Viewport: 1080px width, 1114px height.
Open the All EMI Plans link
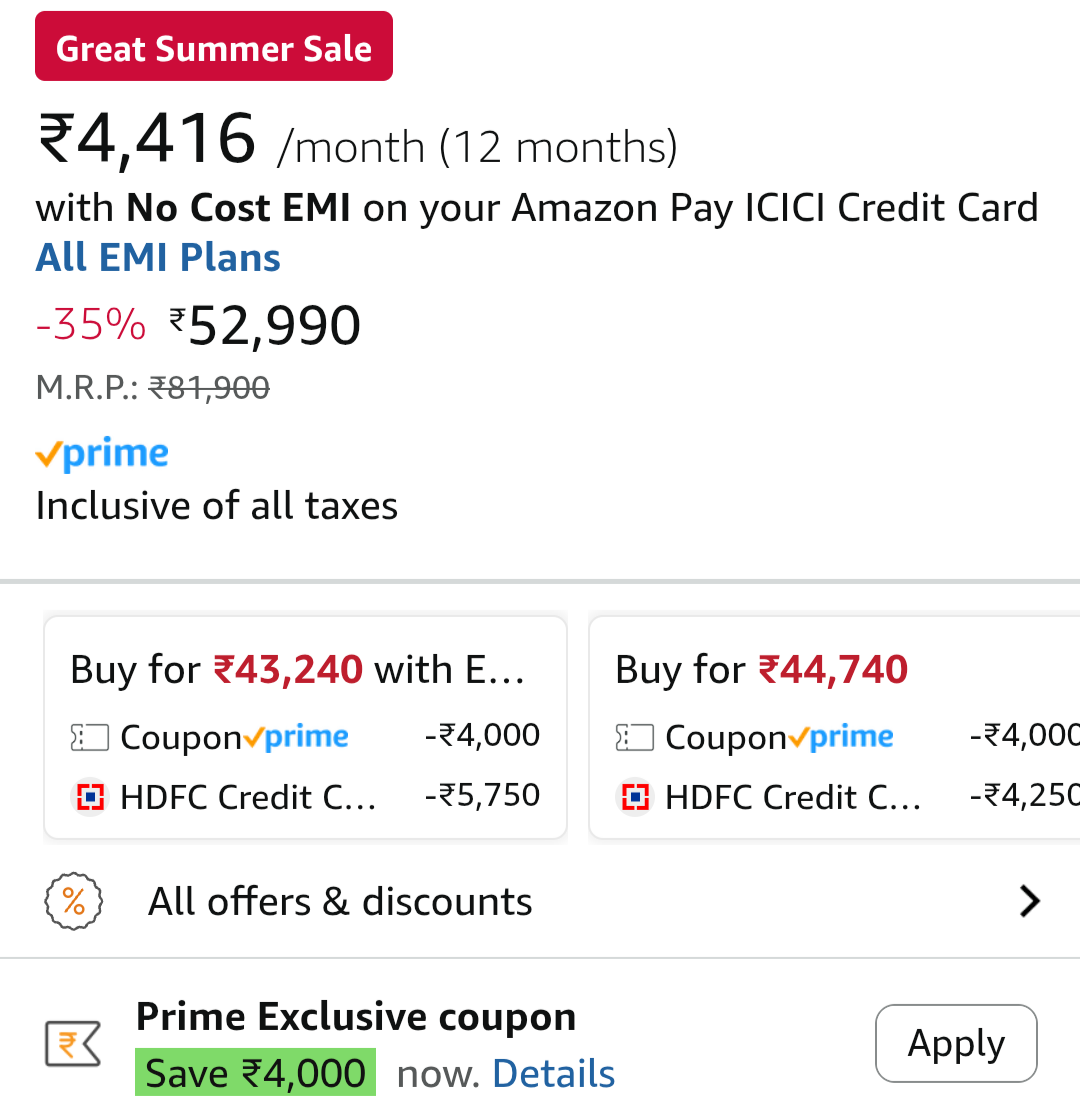pyautogui.click(x=158, y=258)
